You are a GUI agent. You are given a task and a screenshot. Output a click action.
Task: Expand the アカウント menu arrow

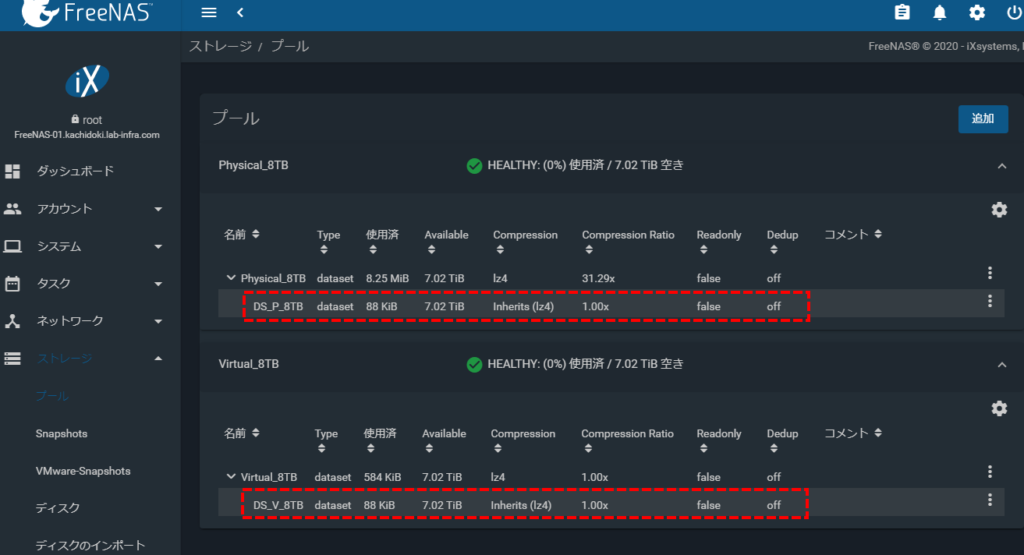[x=158, y=209]
